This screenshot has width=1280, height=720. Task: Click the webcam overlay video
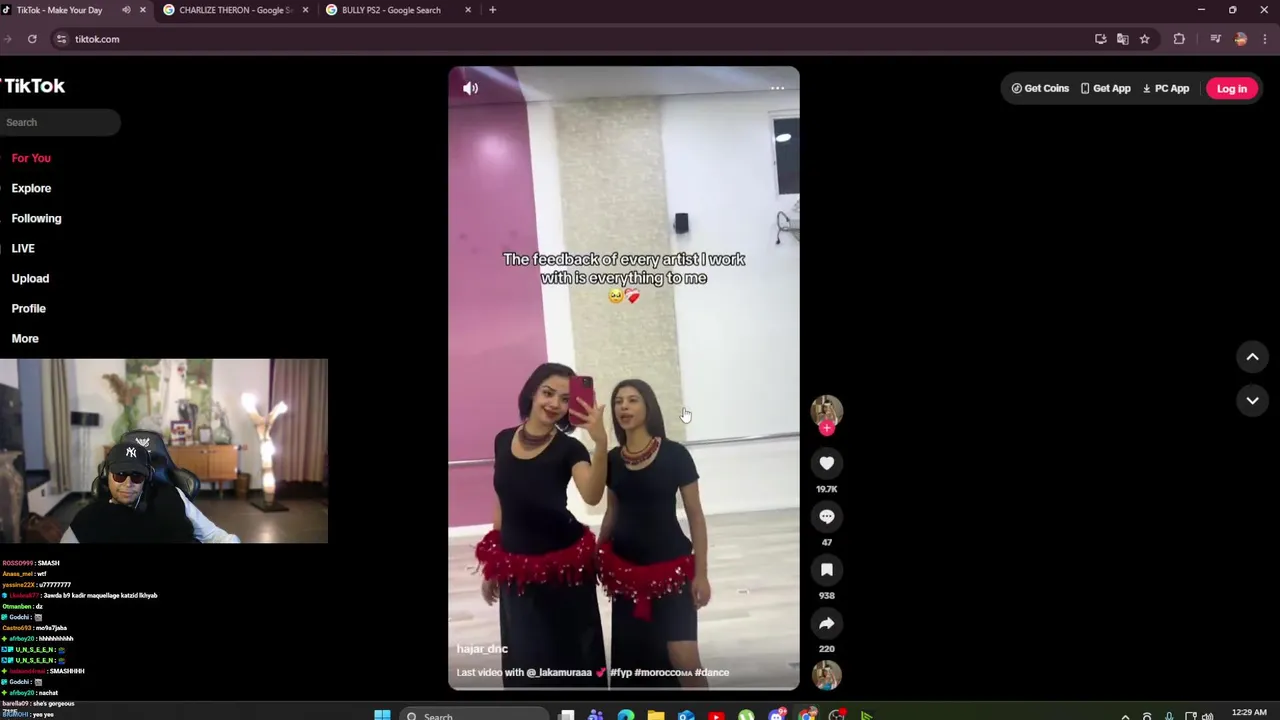point(164,451)
